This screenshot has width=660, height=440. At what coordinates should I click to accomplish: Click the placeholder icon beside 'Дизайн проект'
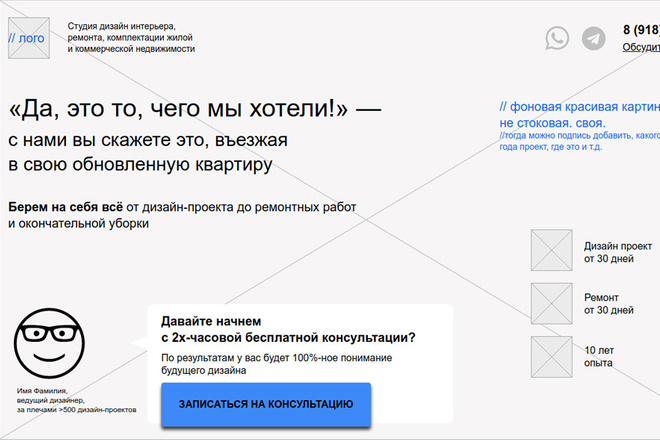click(x=551, y=250)
